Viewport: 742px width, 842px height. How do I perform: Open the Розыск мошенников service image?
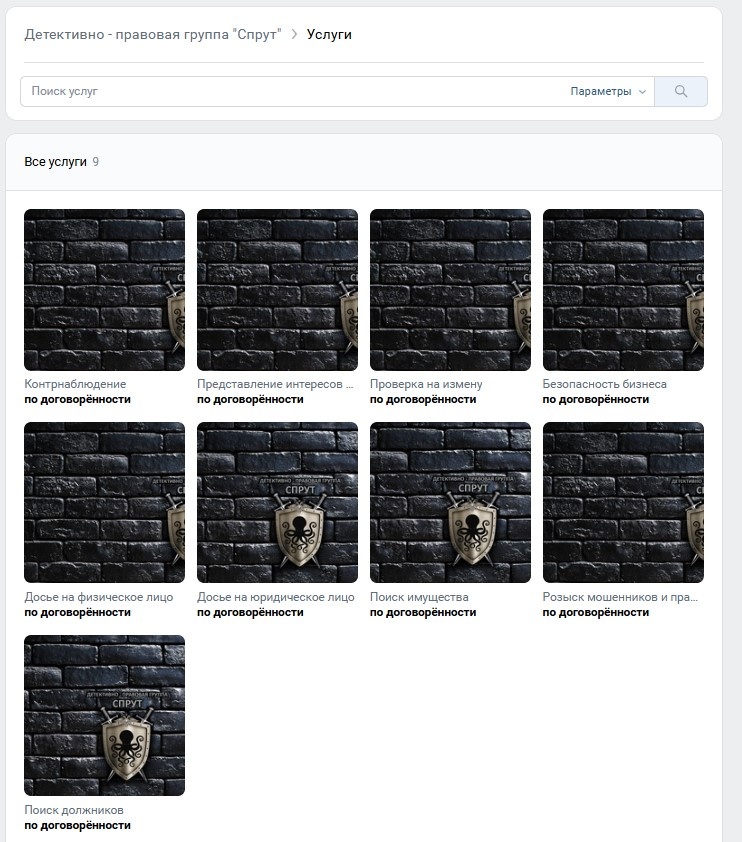coord(623,503)
